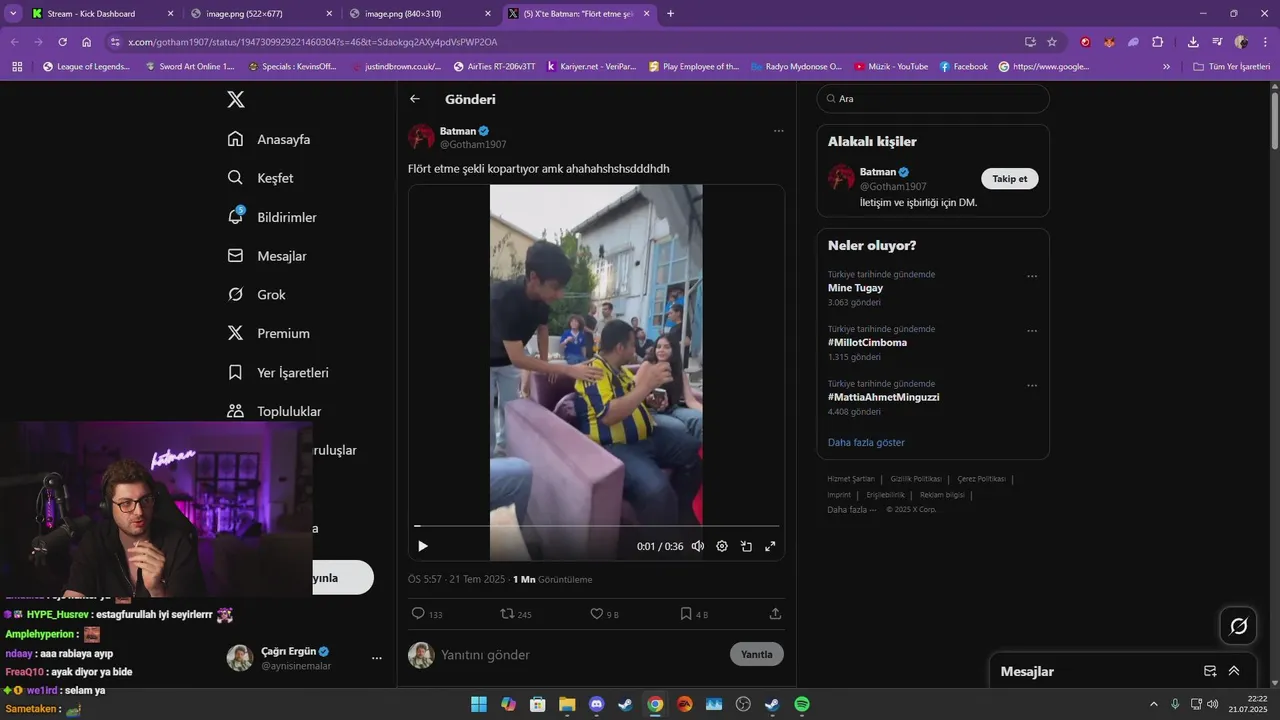Open the tab search dropdown
This screenshot has width=1280, height=720.
tap(13, 14)
